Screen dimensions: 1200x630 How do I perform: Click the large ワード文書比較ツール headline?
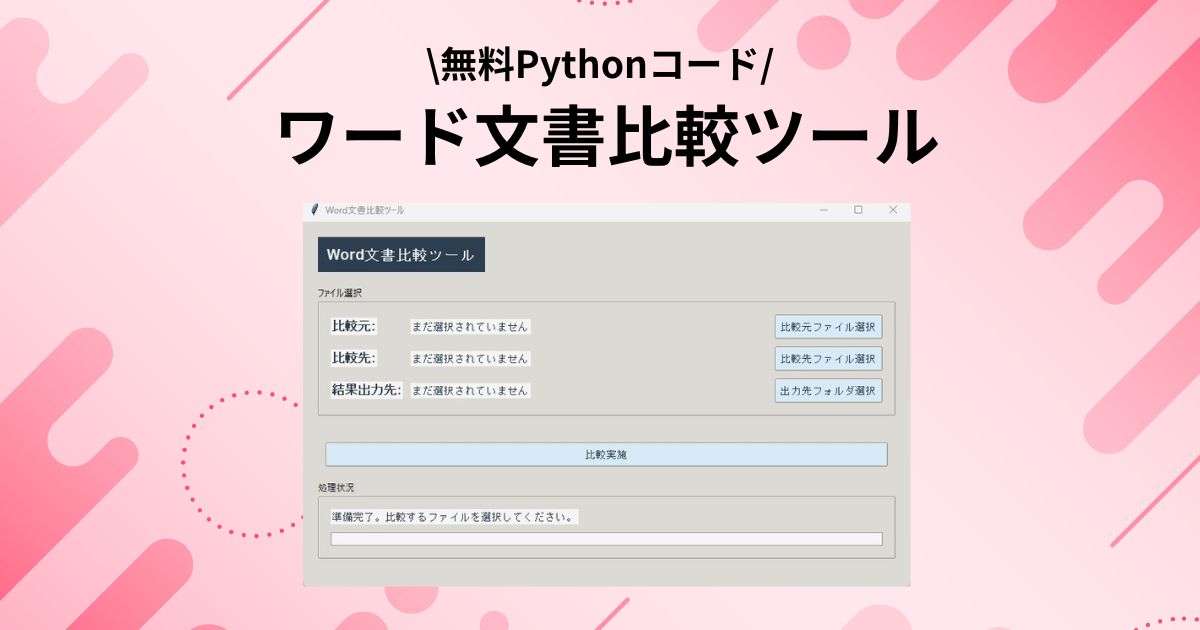(x=606, y=138)
